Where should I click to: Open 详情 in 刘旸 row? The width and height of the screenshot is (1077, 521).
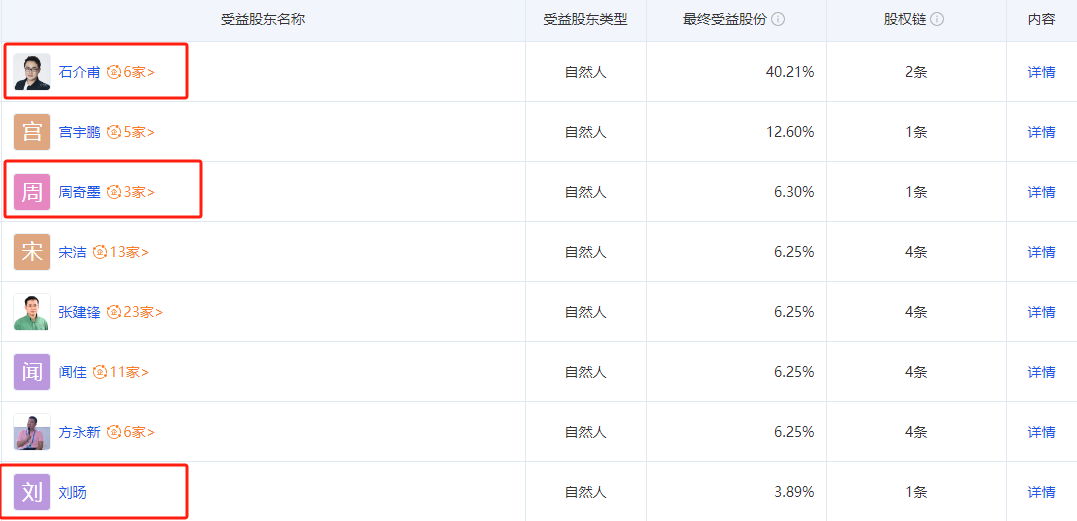(x=1041, y=492)
